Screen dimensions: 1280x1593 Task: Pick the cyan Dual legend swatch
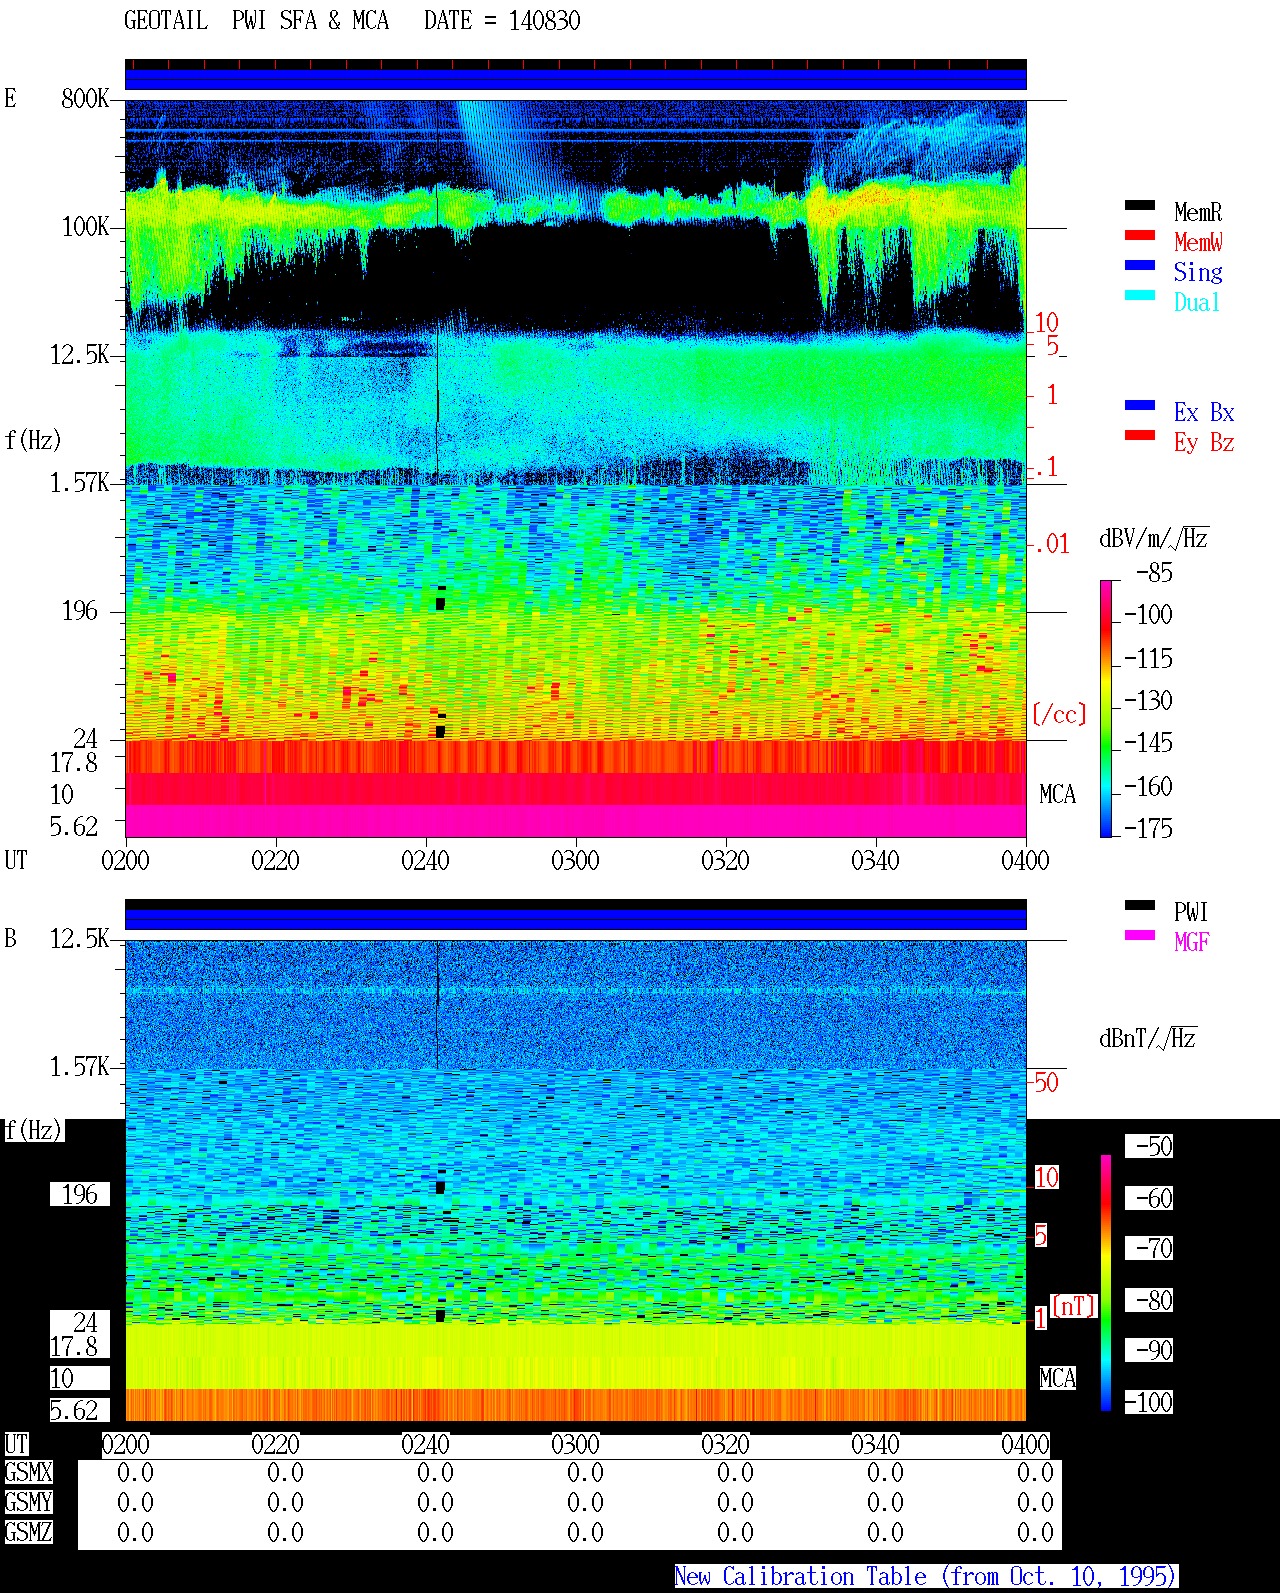coord(1140,295)
